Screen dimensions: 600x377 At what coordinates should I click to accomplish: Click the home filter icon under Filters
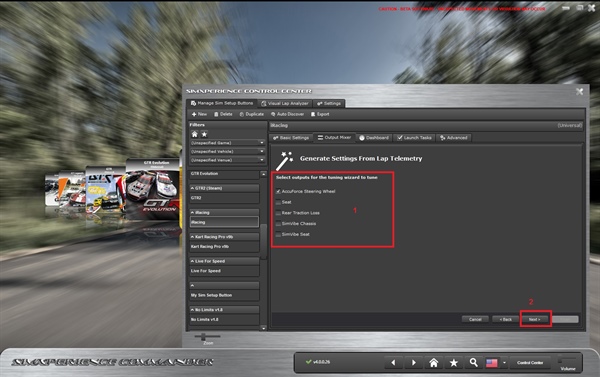pyautogui.click(x=194, y=134)
